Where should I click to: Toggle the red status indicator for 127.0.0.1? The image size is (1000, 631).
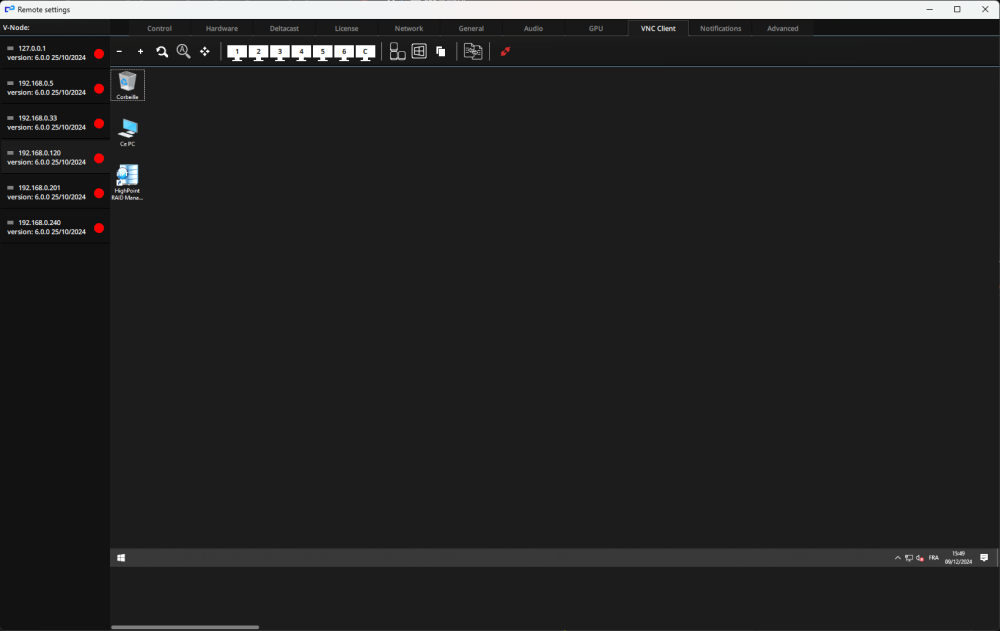tap(97, 52)
